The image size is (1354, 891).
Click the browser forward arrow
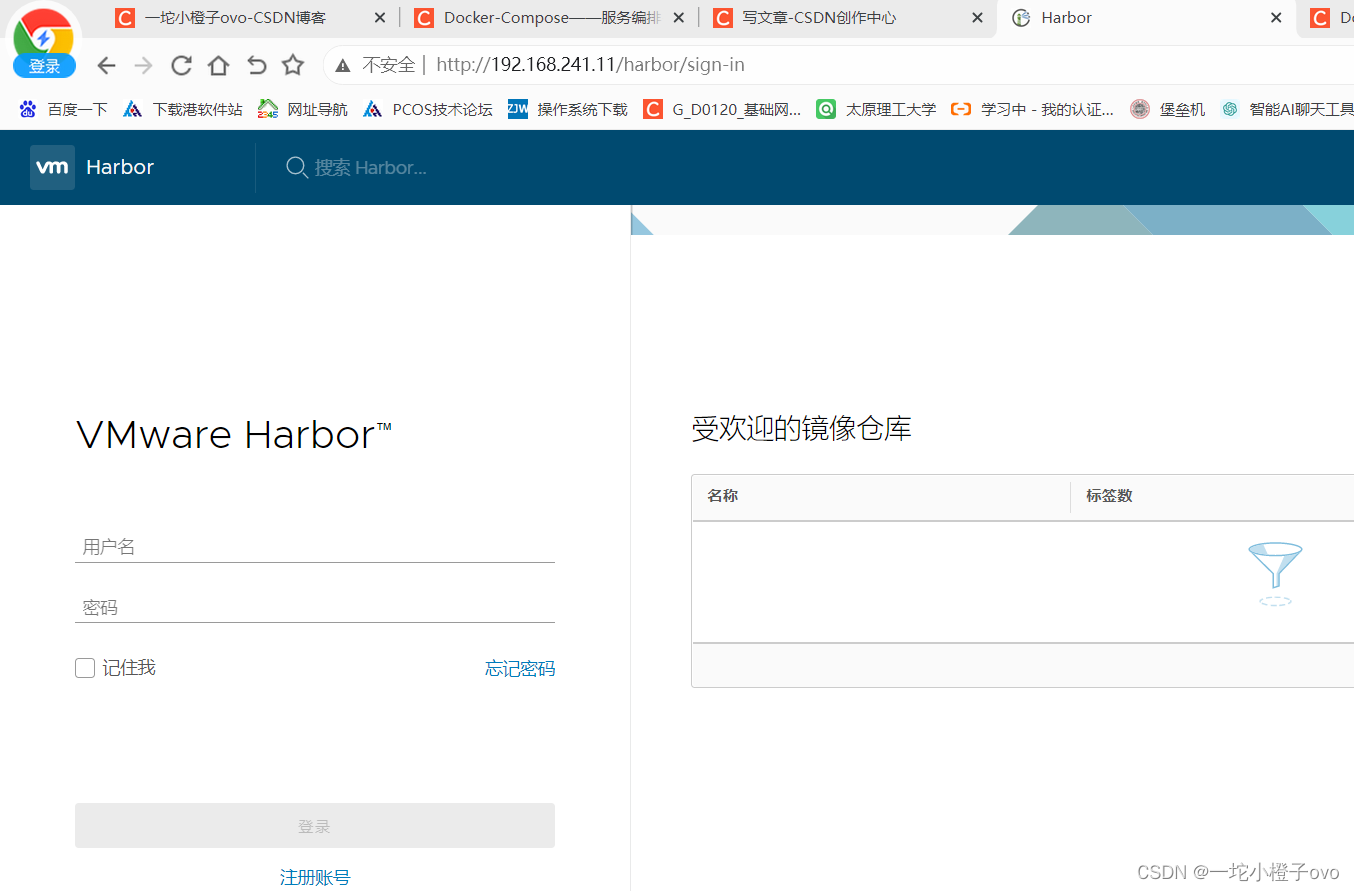tap(143, 66)
